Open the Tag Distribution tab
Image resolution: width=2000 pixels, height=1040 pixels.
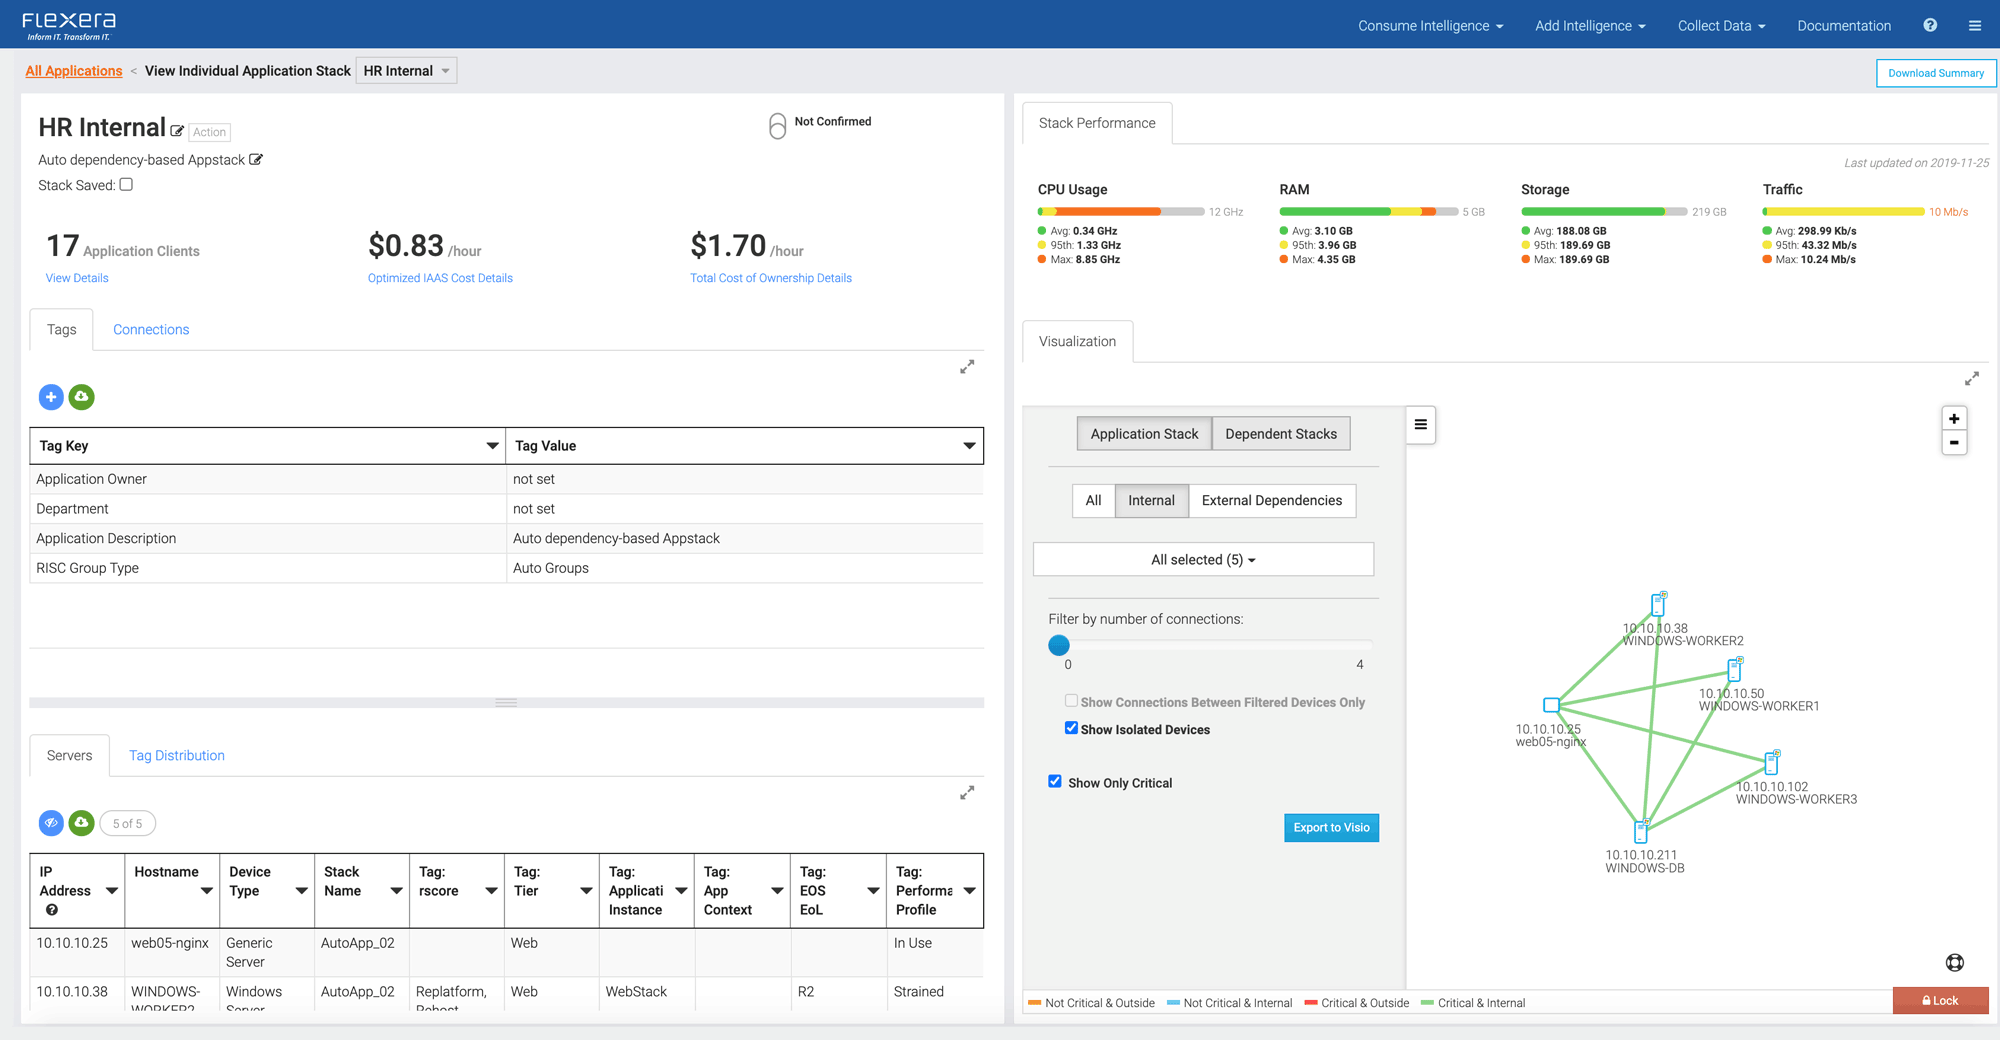[x=177, y=756]
